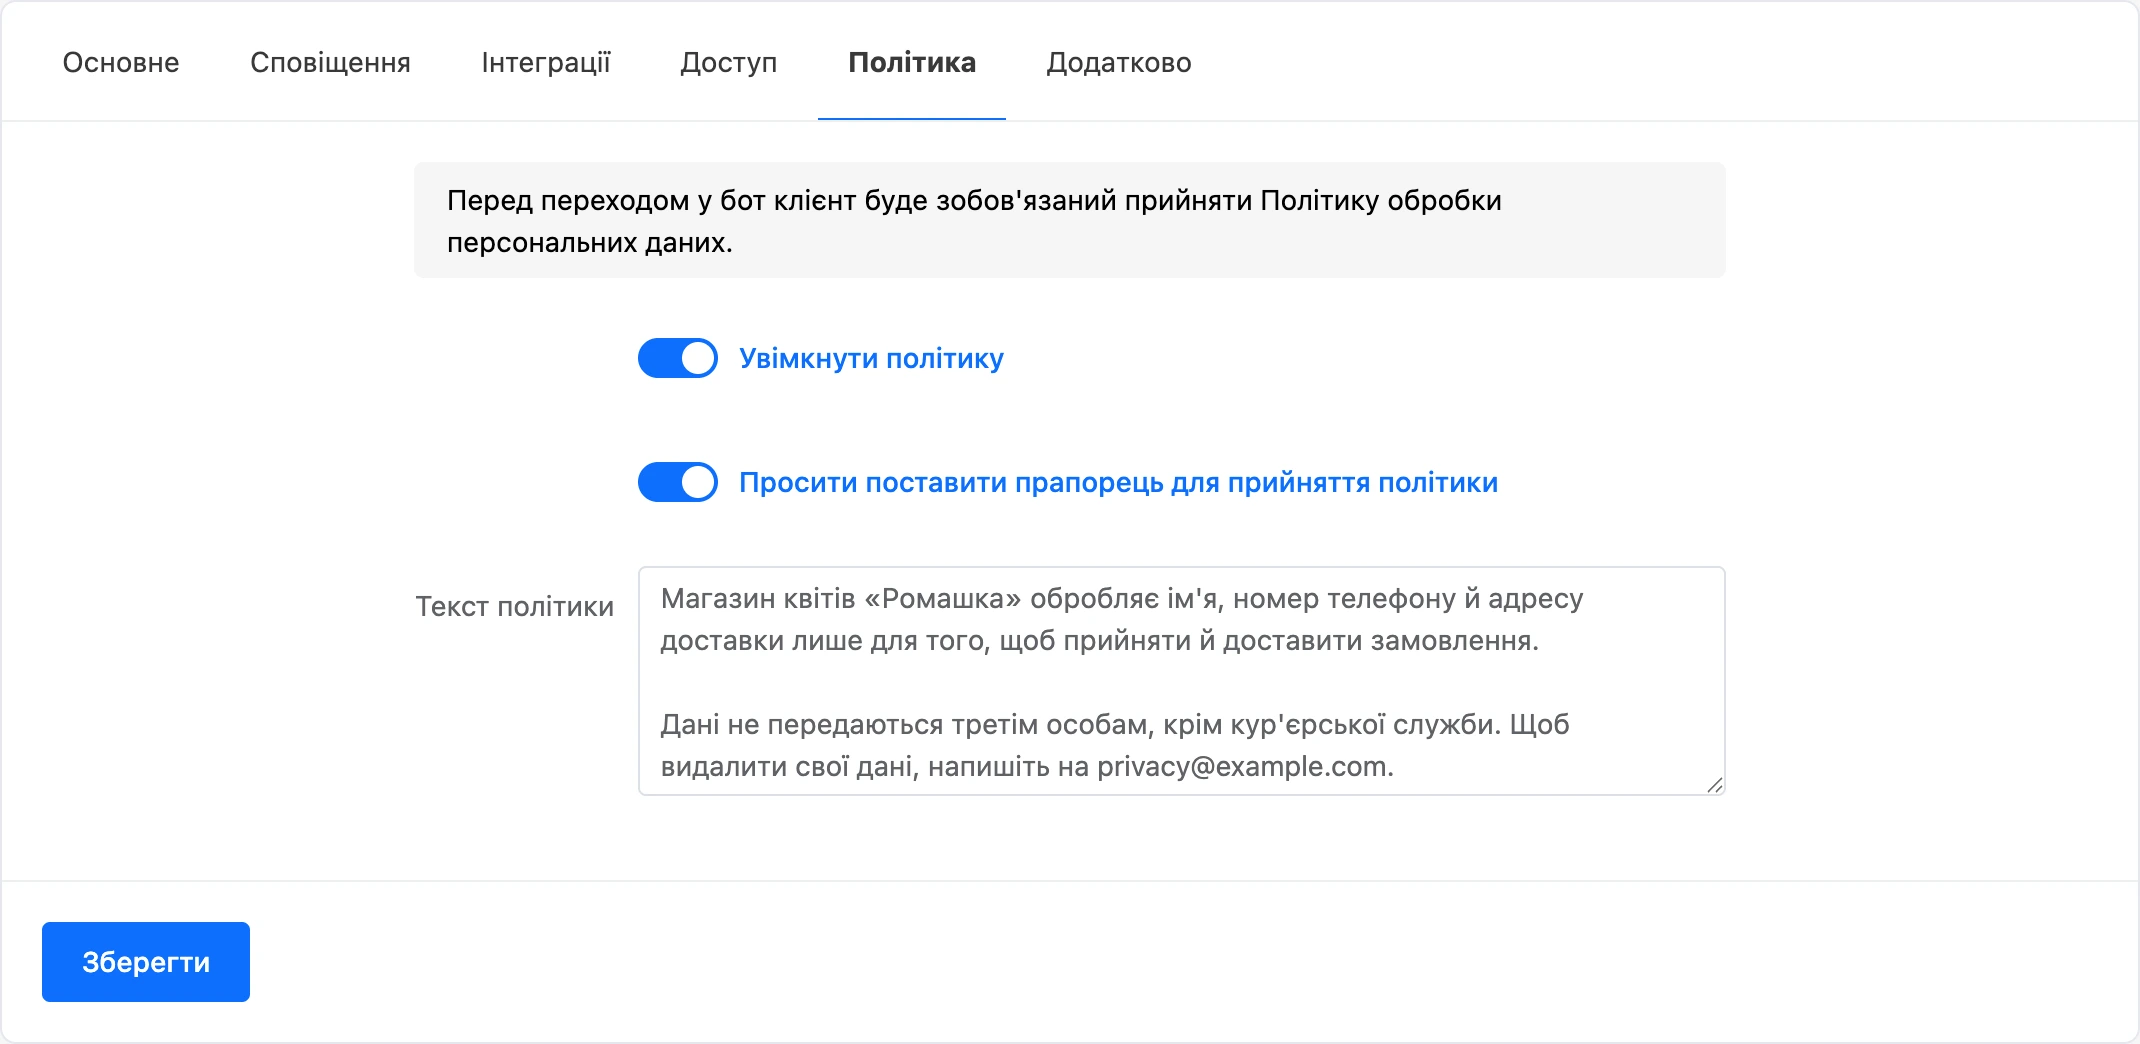Turn off the Увімкнути політику switch
This screenshot has height=1044, width=2140.
[x=678, y=358]
